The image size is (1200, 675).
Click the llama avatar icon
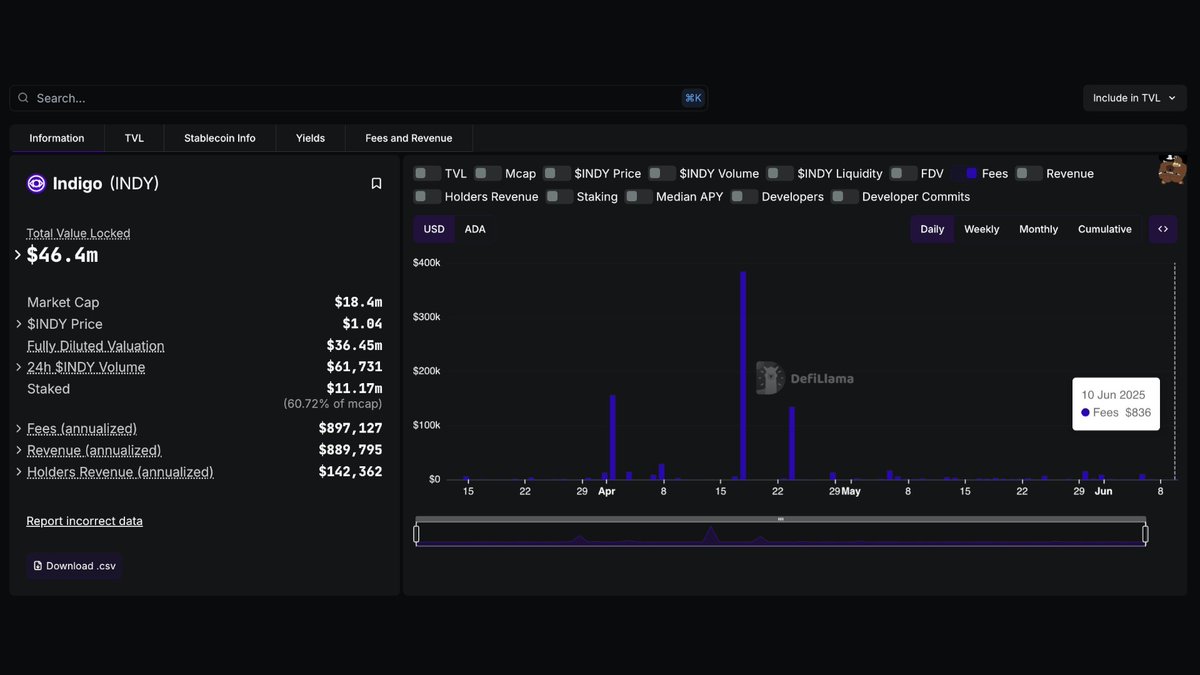pos(1172,169)
